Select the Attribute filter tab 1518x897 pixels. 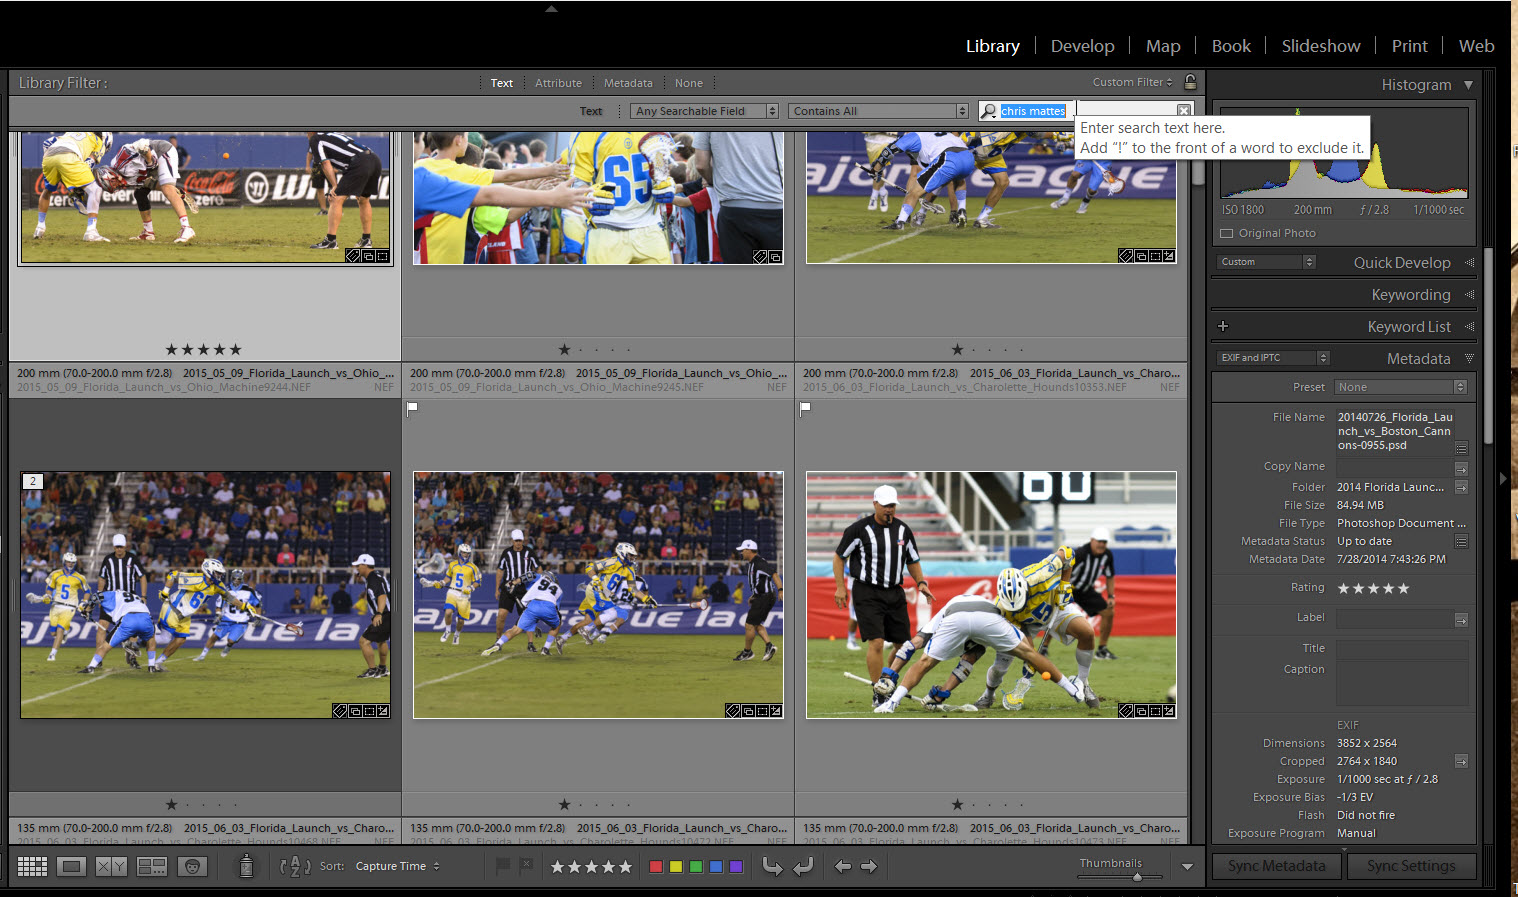click(558, 83)
